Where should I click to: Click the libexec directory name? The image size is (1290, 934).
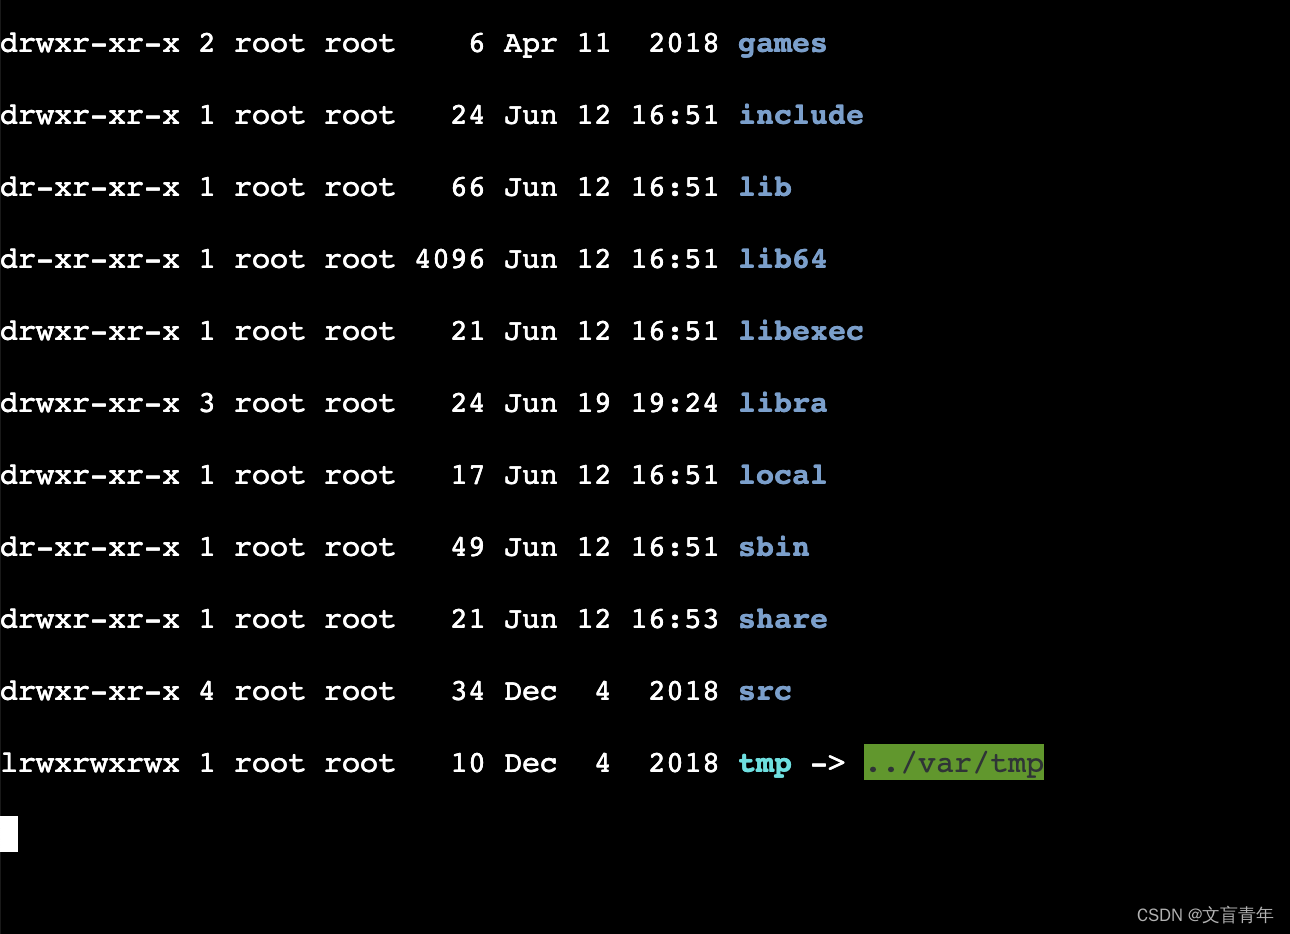[x=801, y=331]
